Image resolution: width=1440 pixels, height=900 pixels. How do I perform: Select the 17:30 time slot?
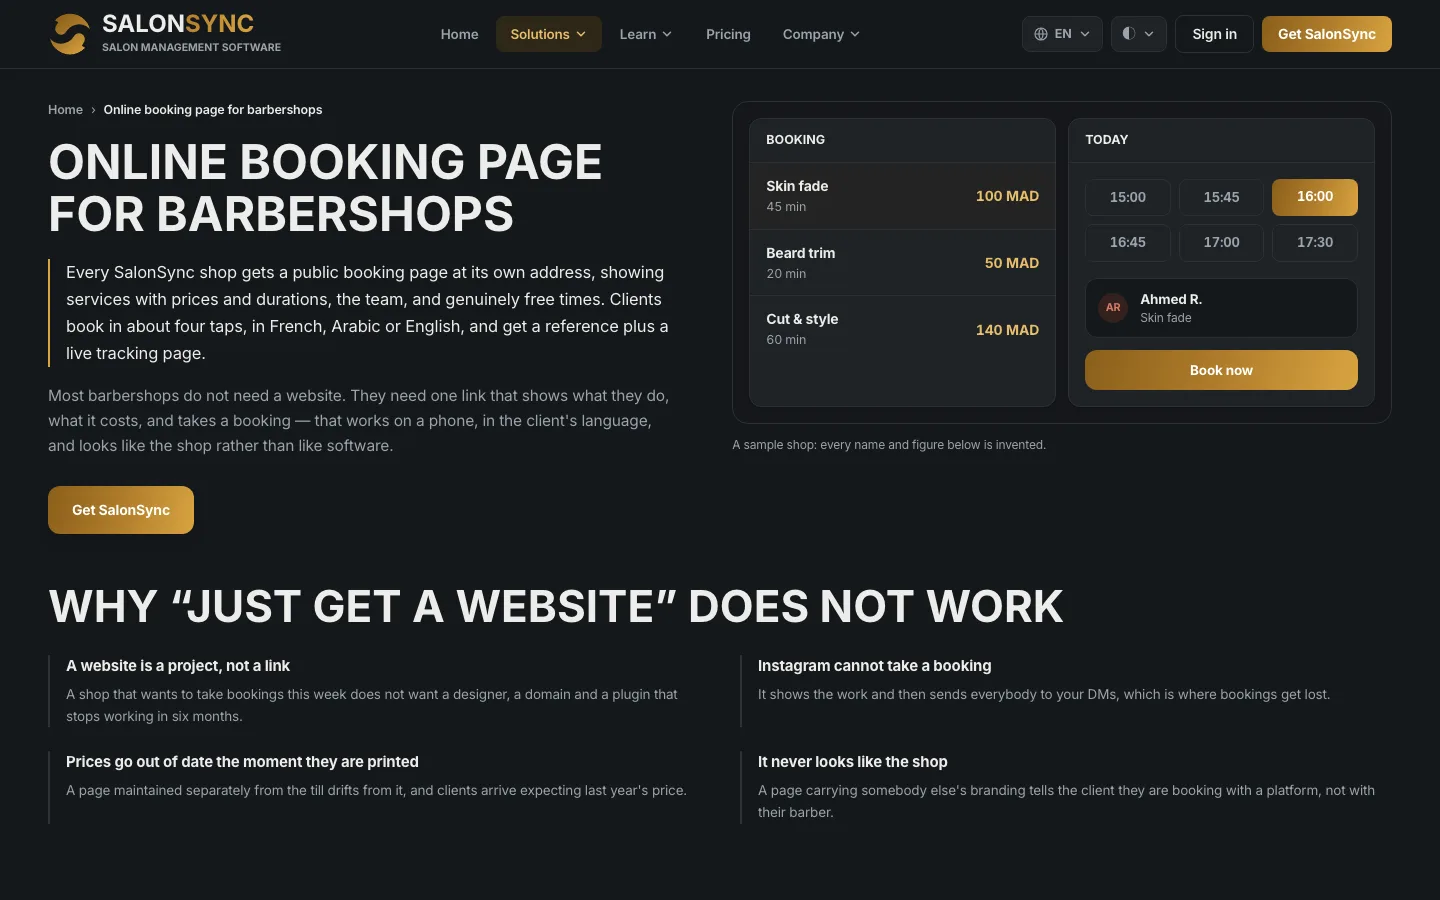pyautogui.click(x=1315, y=243)
